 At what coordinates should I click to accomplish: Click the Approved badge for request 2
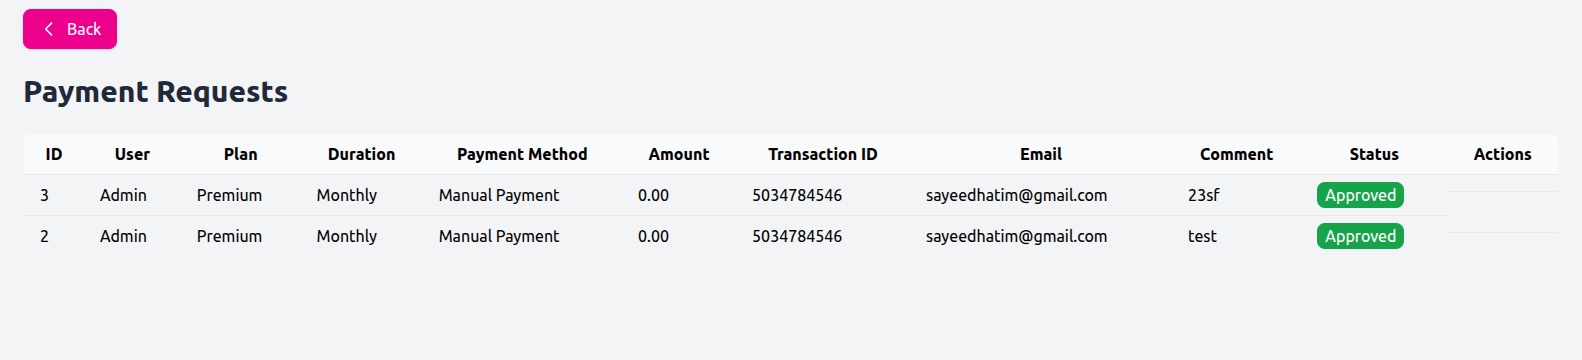point(1360,236)
